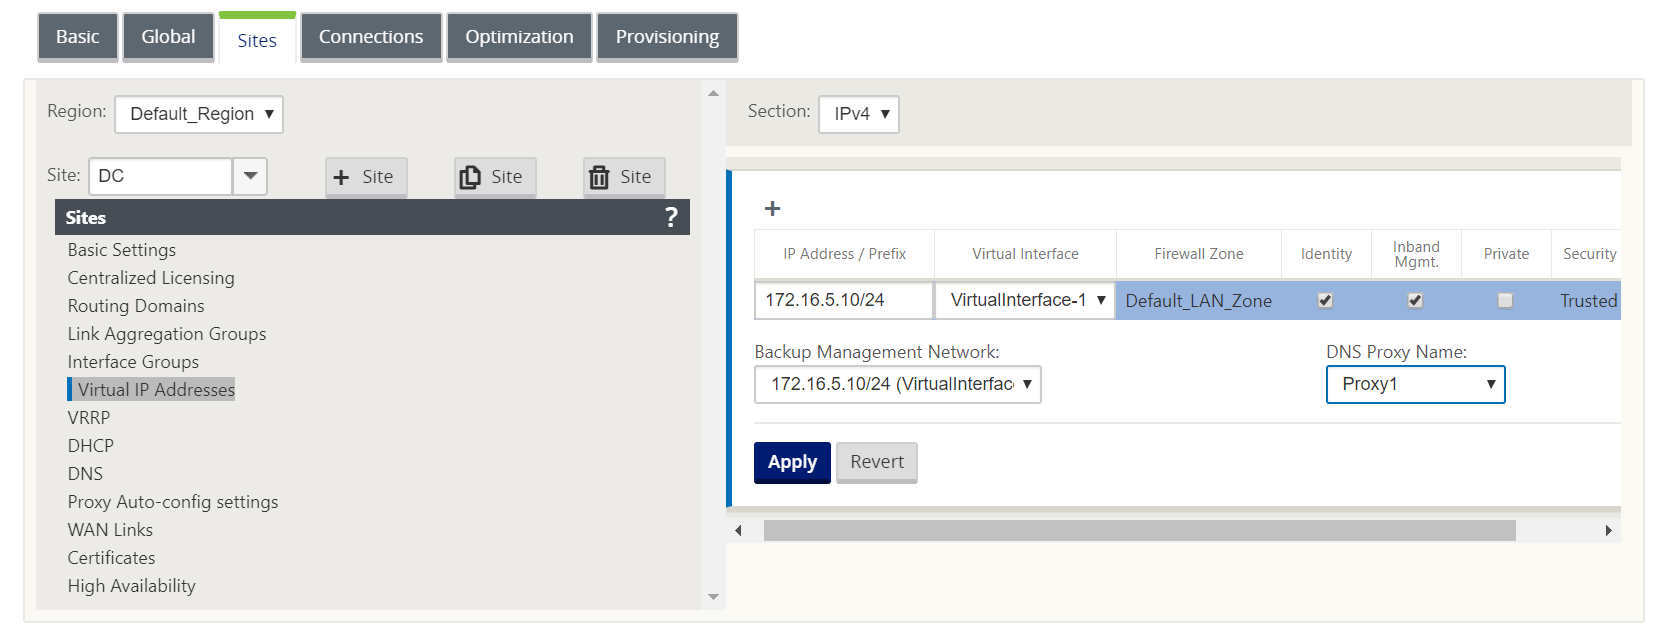
Task: Select the Sites tab
Action: point(257,40)
